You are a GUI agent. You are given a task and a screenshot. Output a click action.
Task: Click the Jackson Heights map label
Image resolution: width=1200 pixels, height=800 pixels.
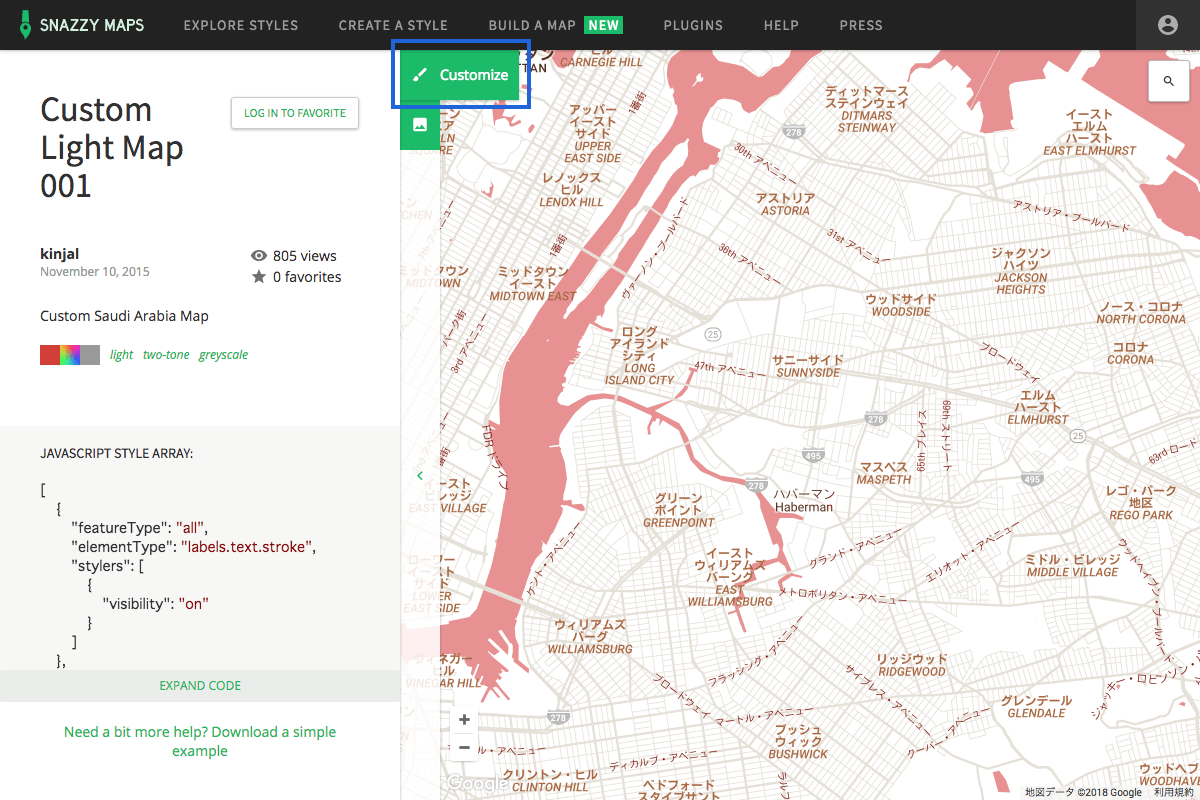(x=1021, y=271)
